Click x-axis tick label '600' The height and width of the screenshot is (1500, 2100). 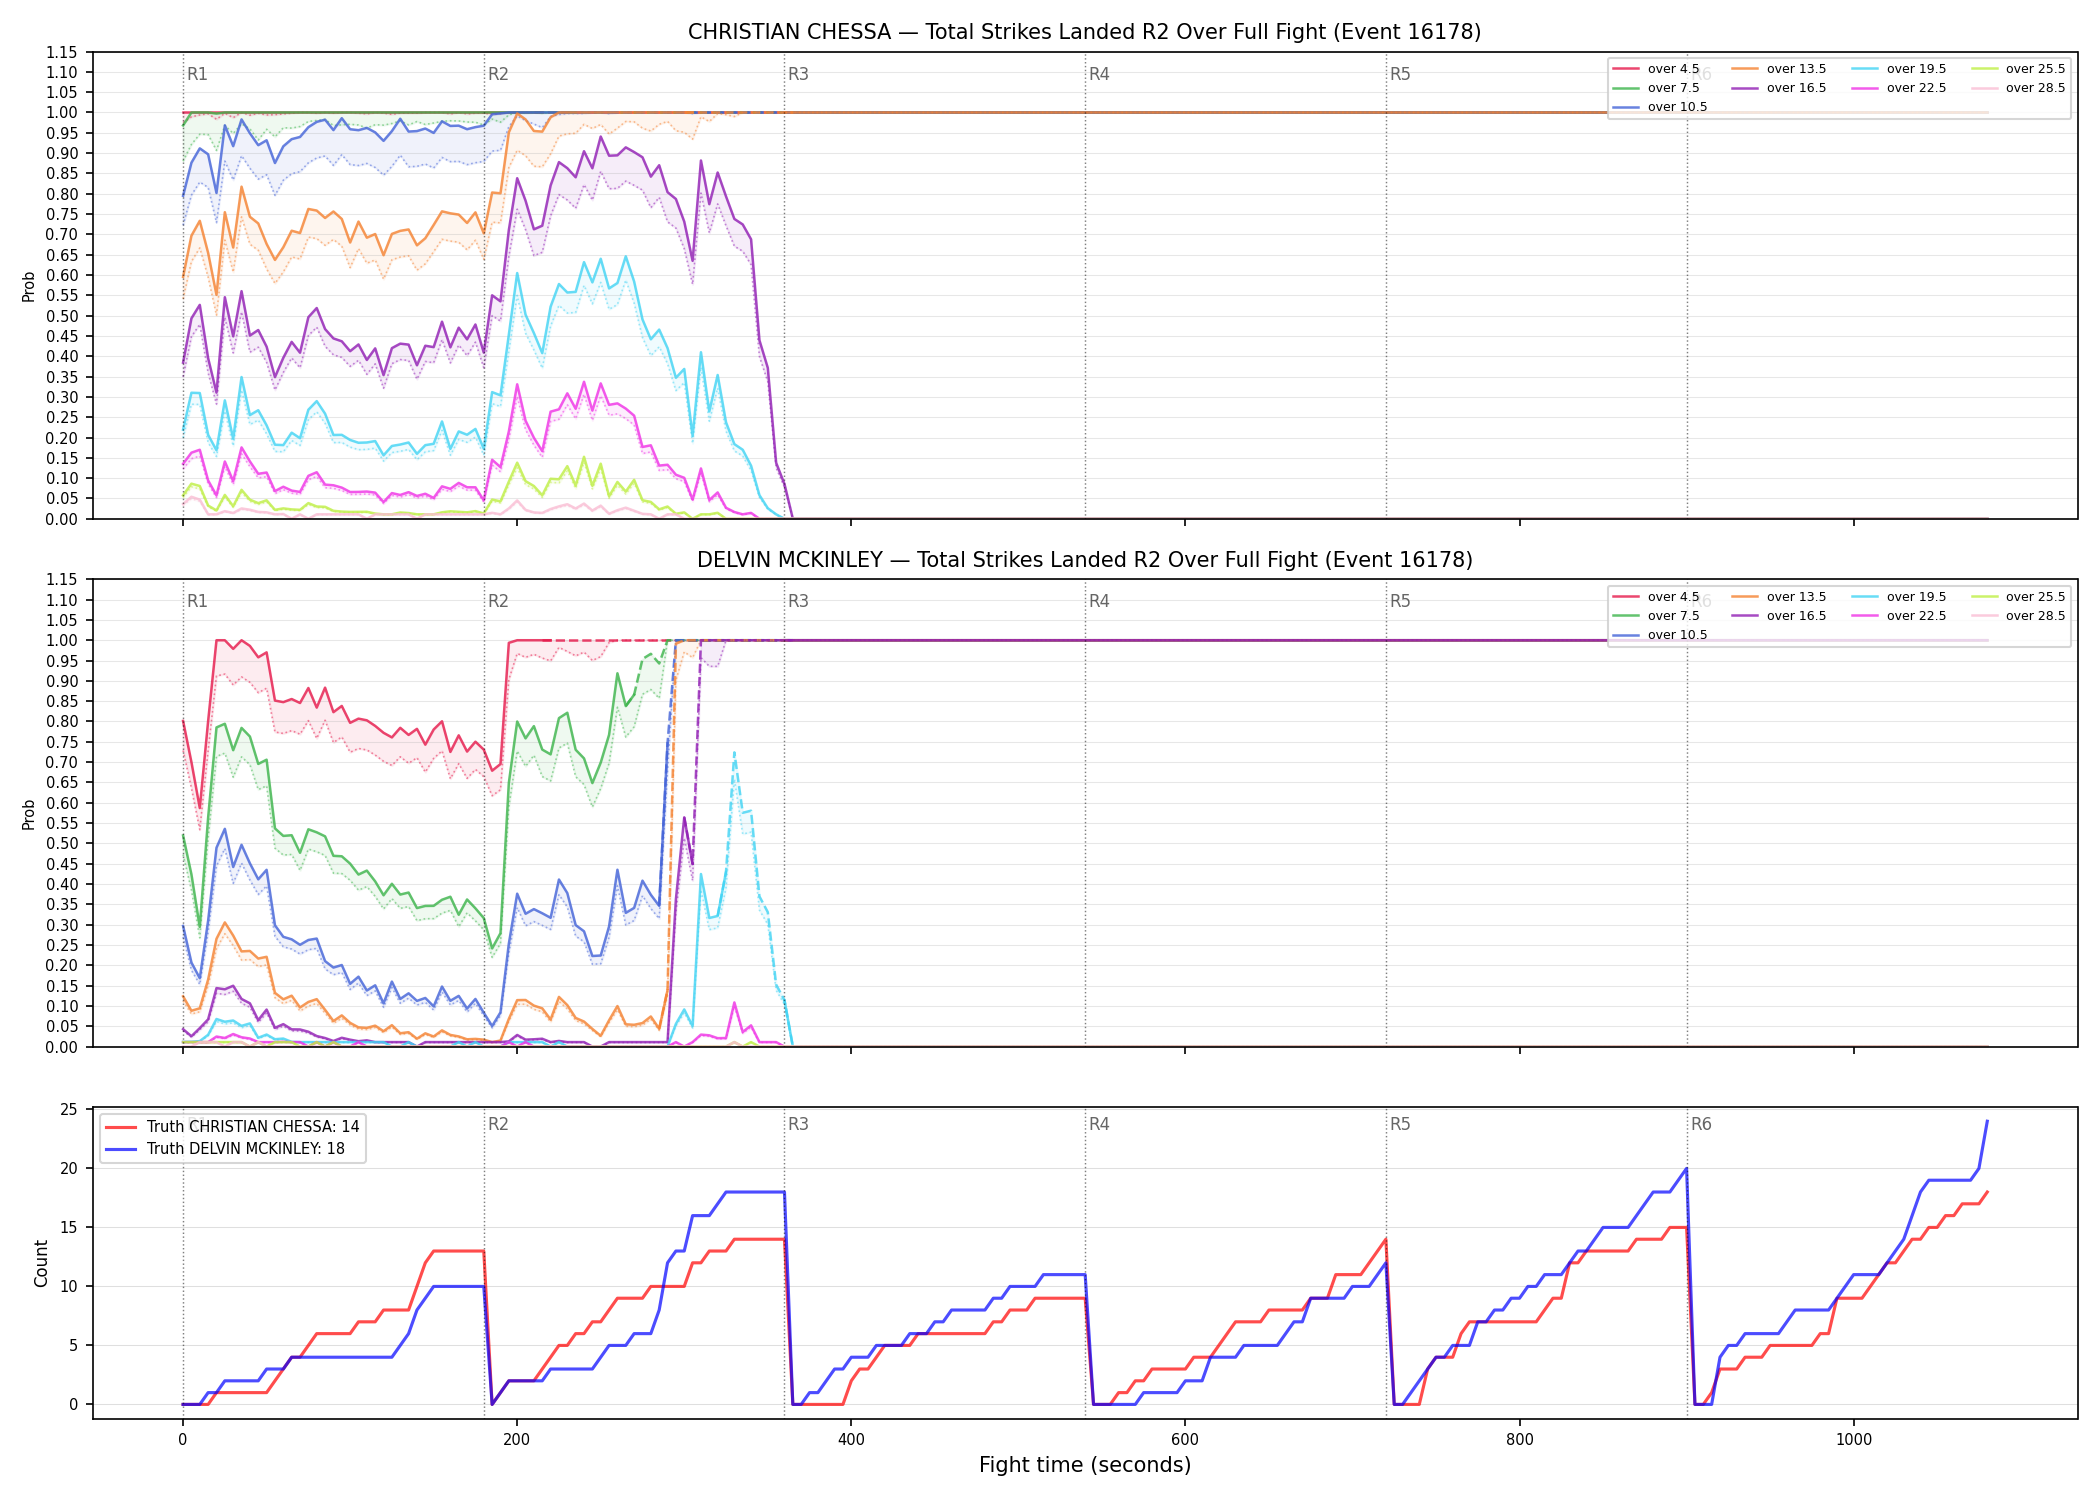pyautogui.click(x=1185, y=1440)
